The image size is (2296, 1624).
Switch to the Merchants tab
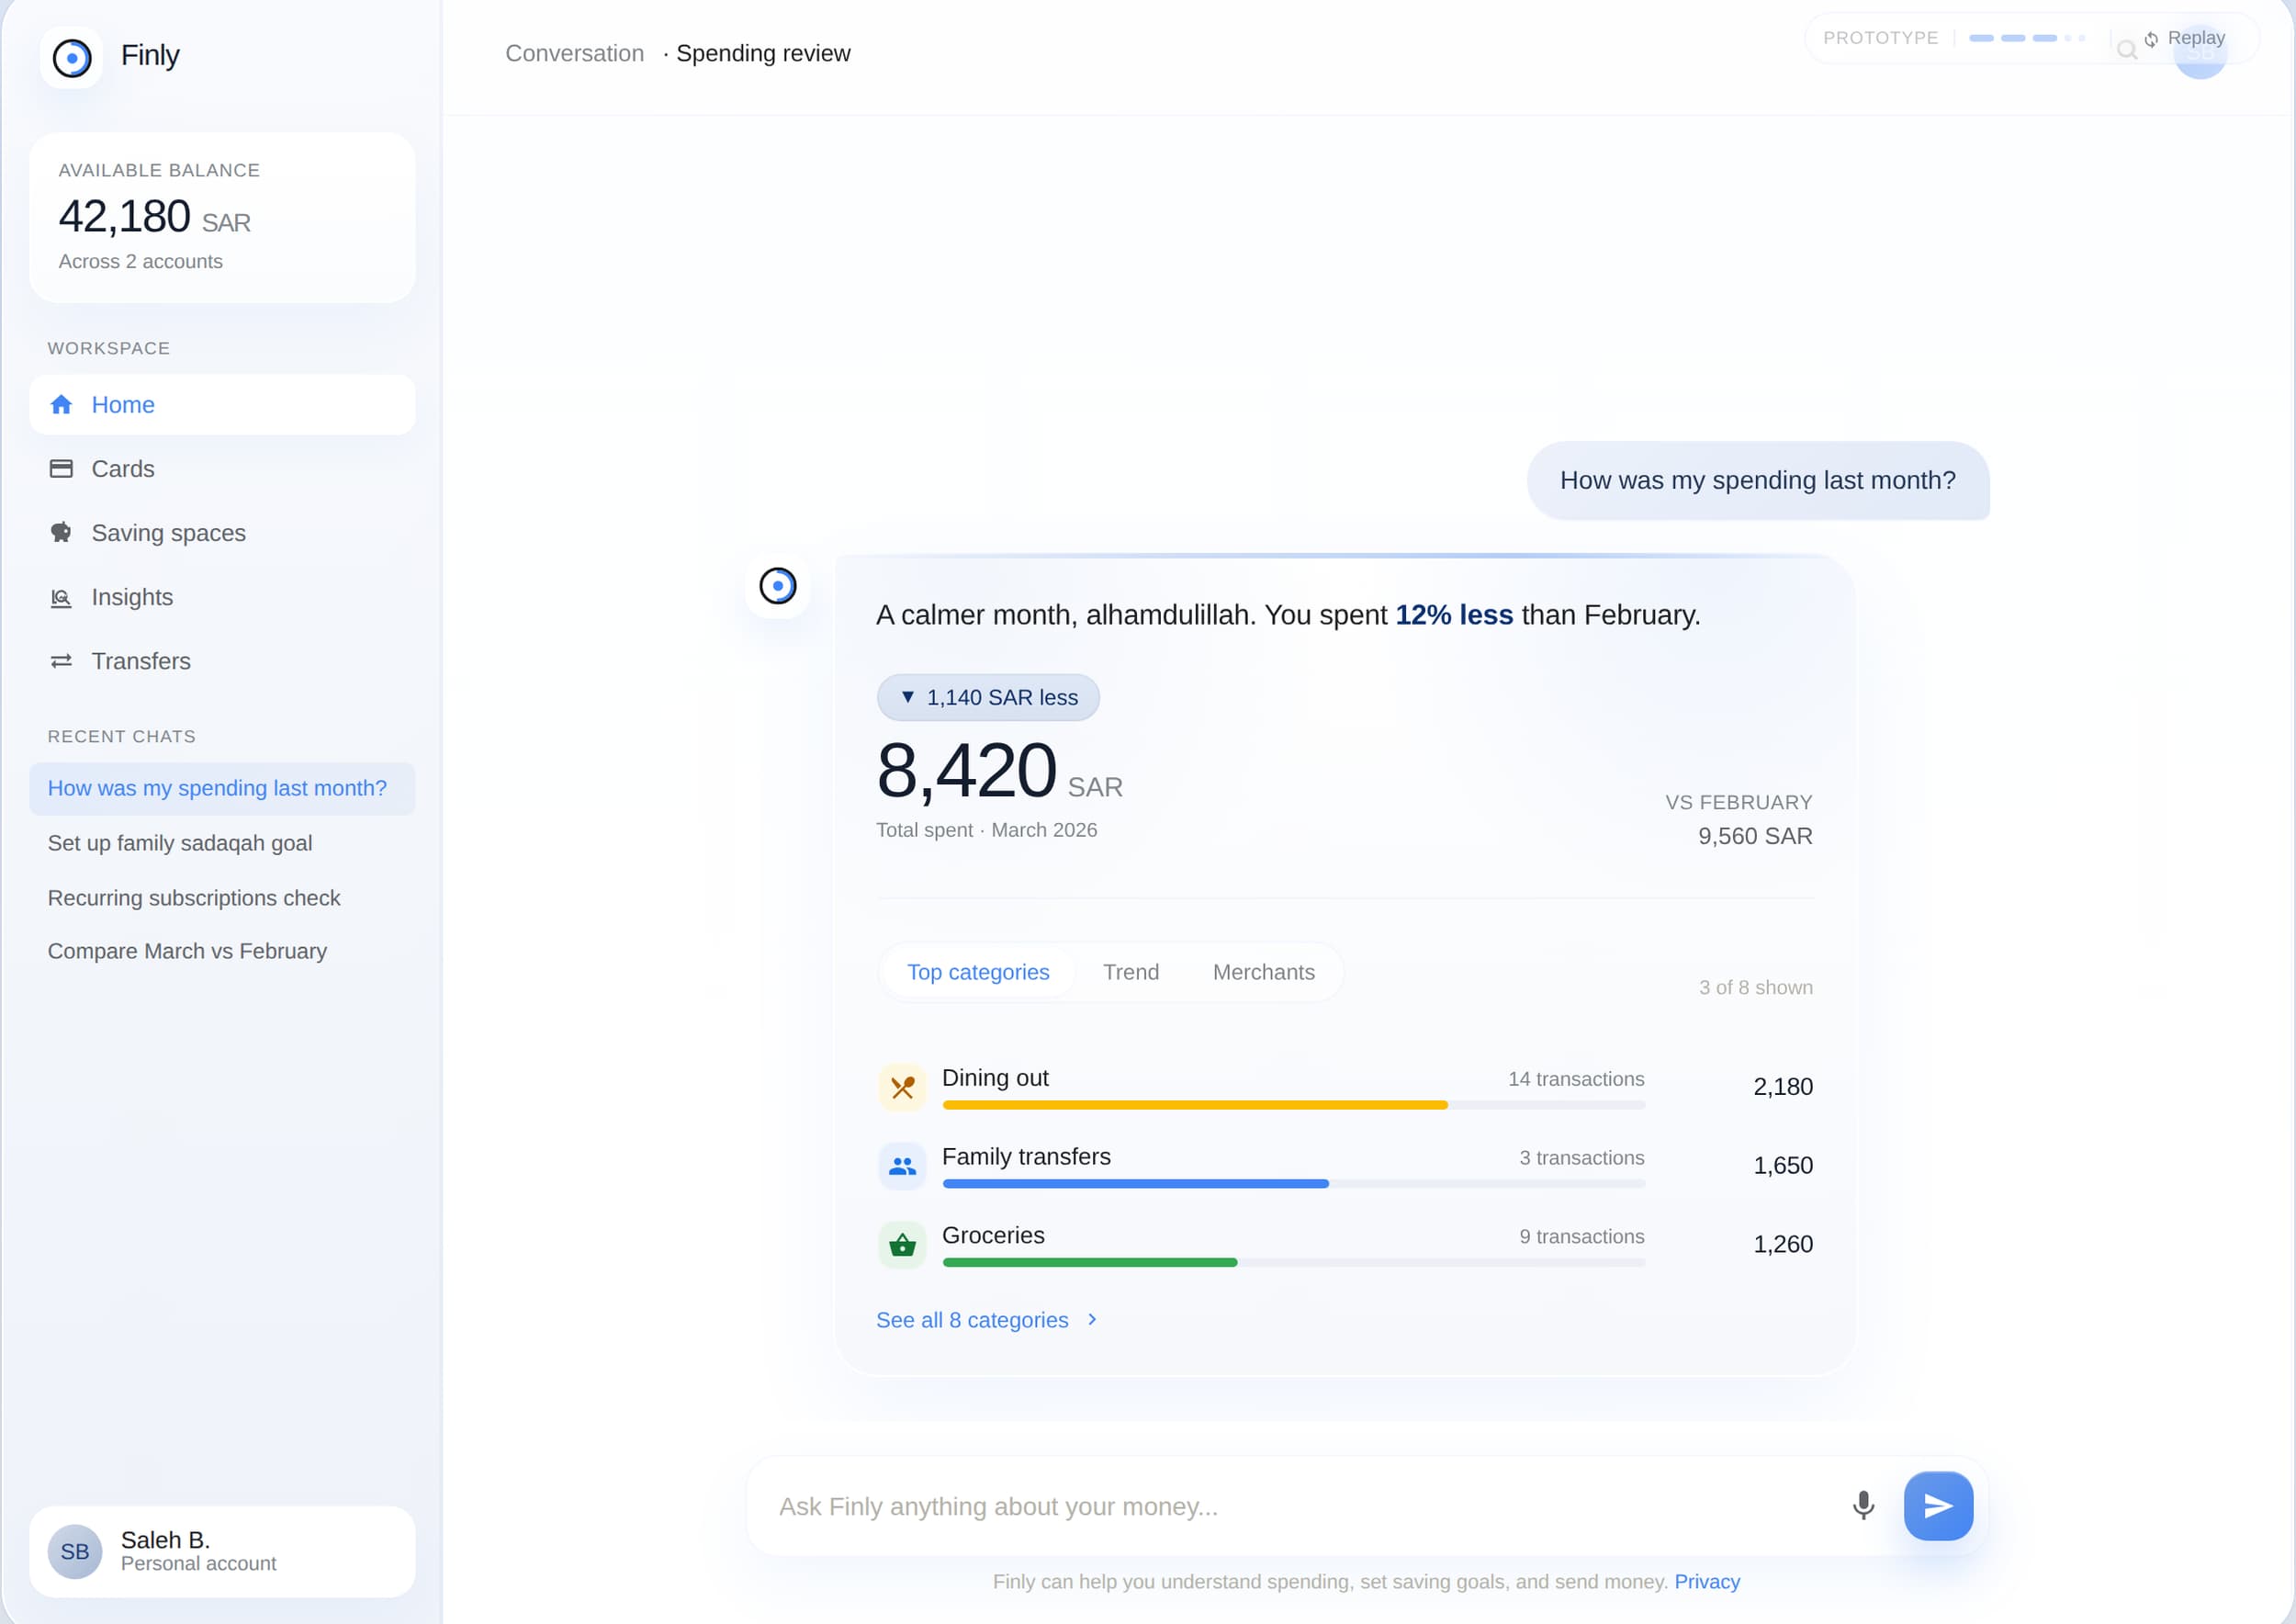coord(1264,972)
